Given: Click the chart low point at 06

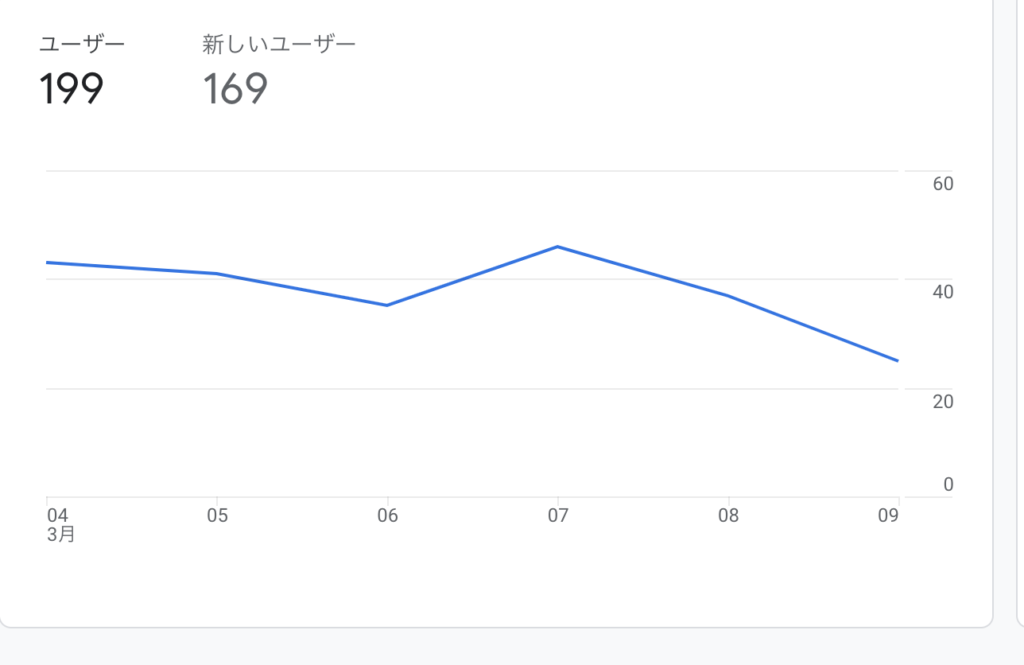Looking at the screenshot, I should (x=387, y=305).
